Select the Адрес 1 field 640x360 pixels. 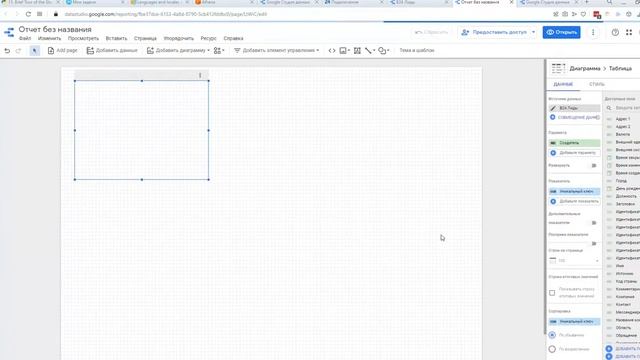click(x=622, y=119)
